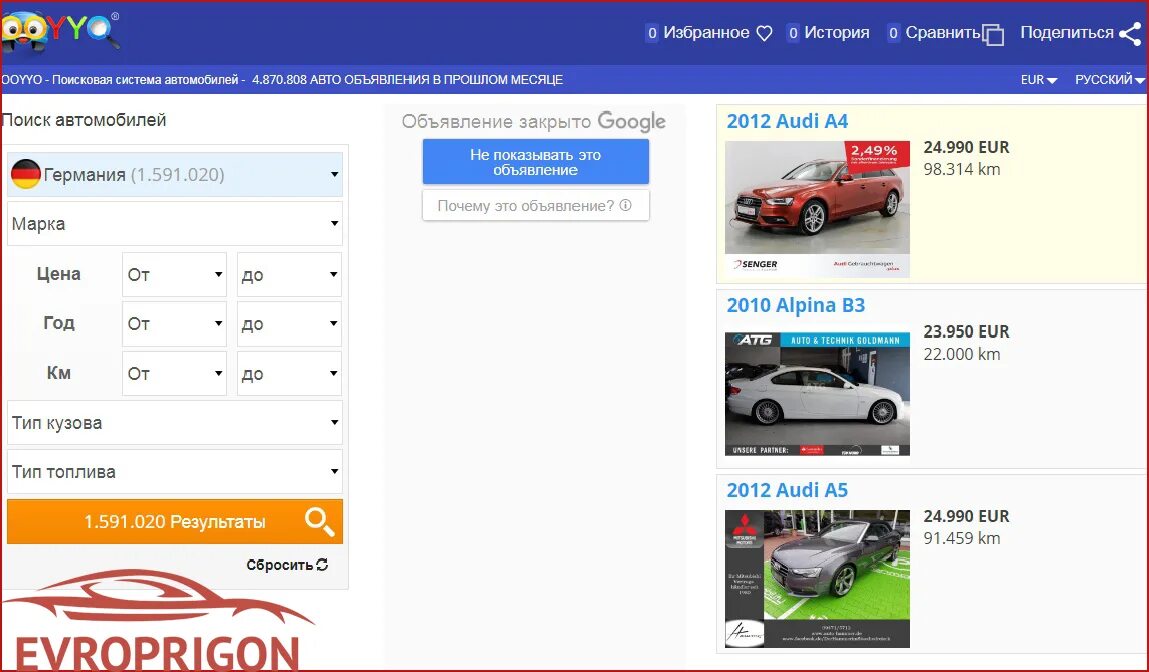Image resolution: width=1149 pixels, height=672 pixels.
Task: Click the refresh icon next to Сбросить
Action: [319, 564]
